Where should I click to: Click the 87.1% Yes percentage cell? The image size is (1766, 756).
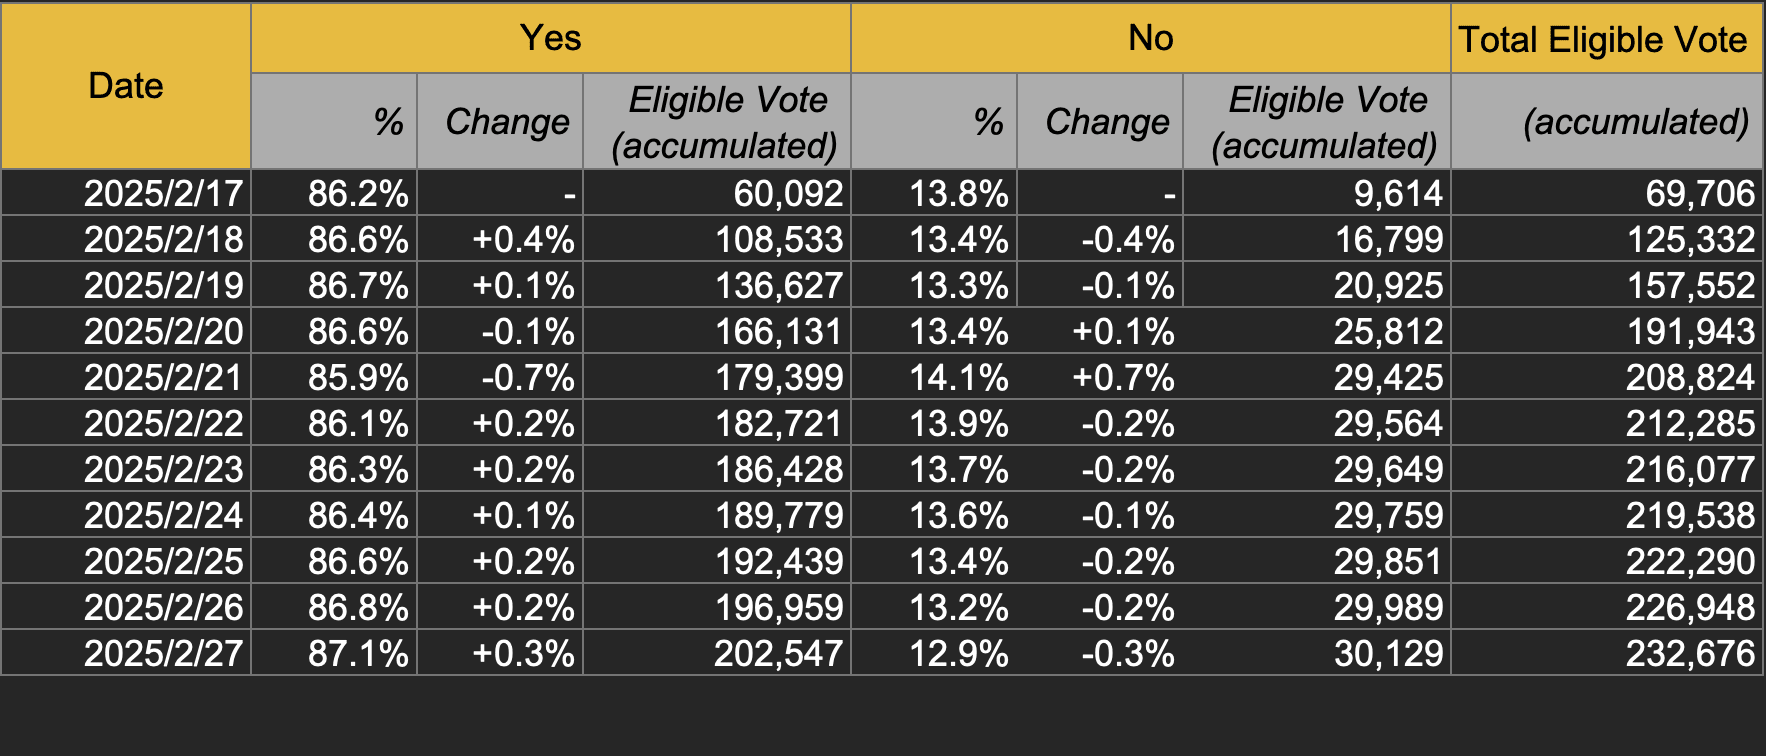pyautogui.click(x=358, y=653)
